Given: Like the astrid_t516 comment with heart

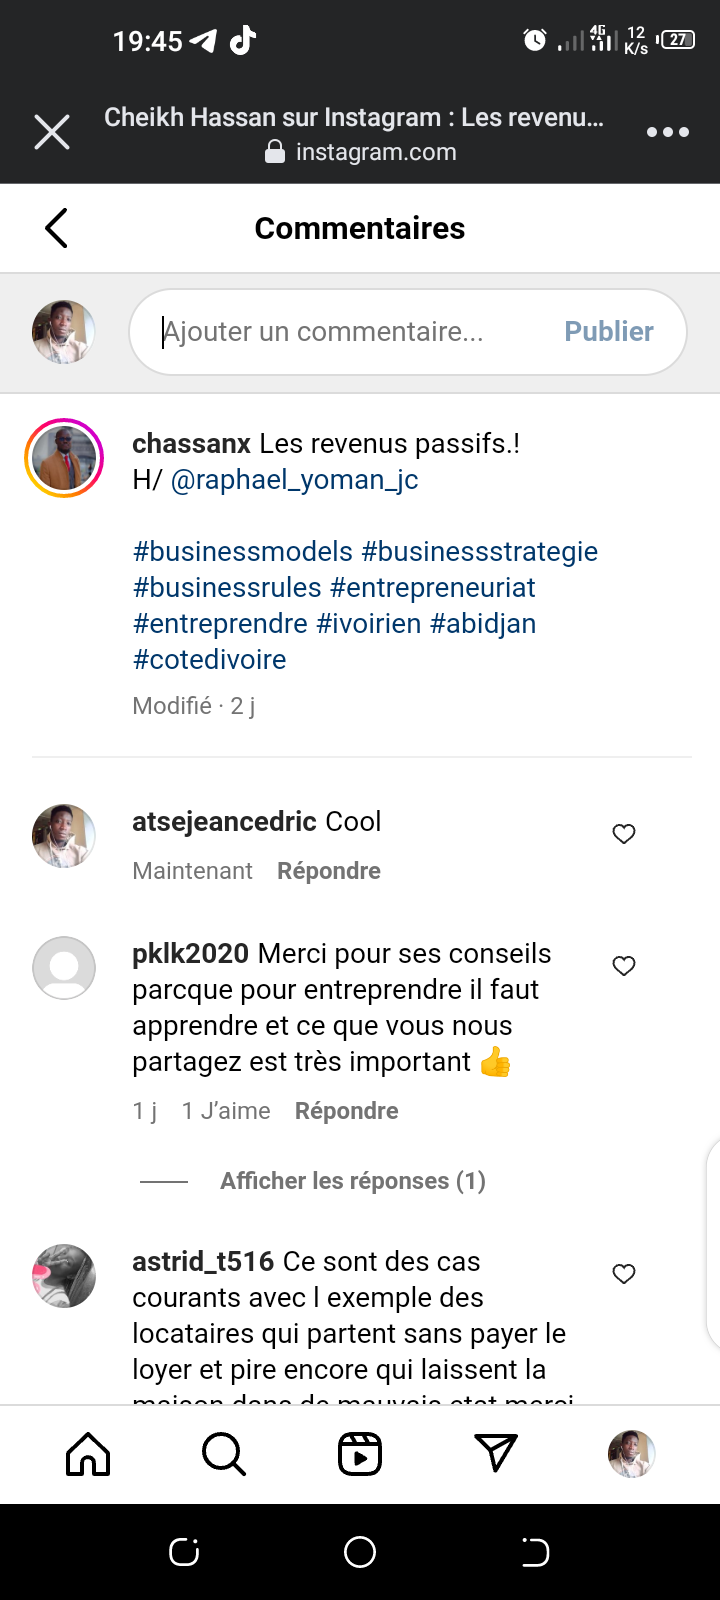Looking at the screenshot, I should click(624, 1274).
